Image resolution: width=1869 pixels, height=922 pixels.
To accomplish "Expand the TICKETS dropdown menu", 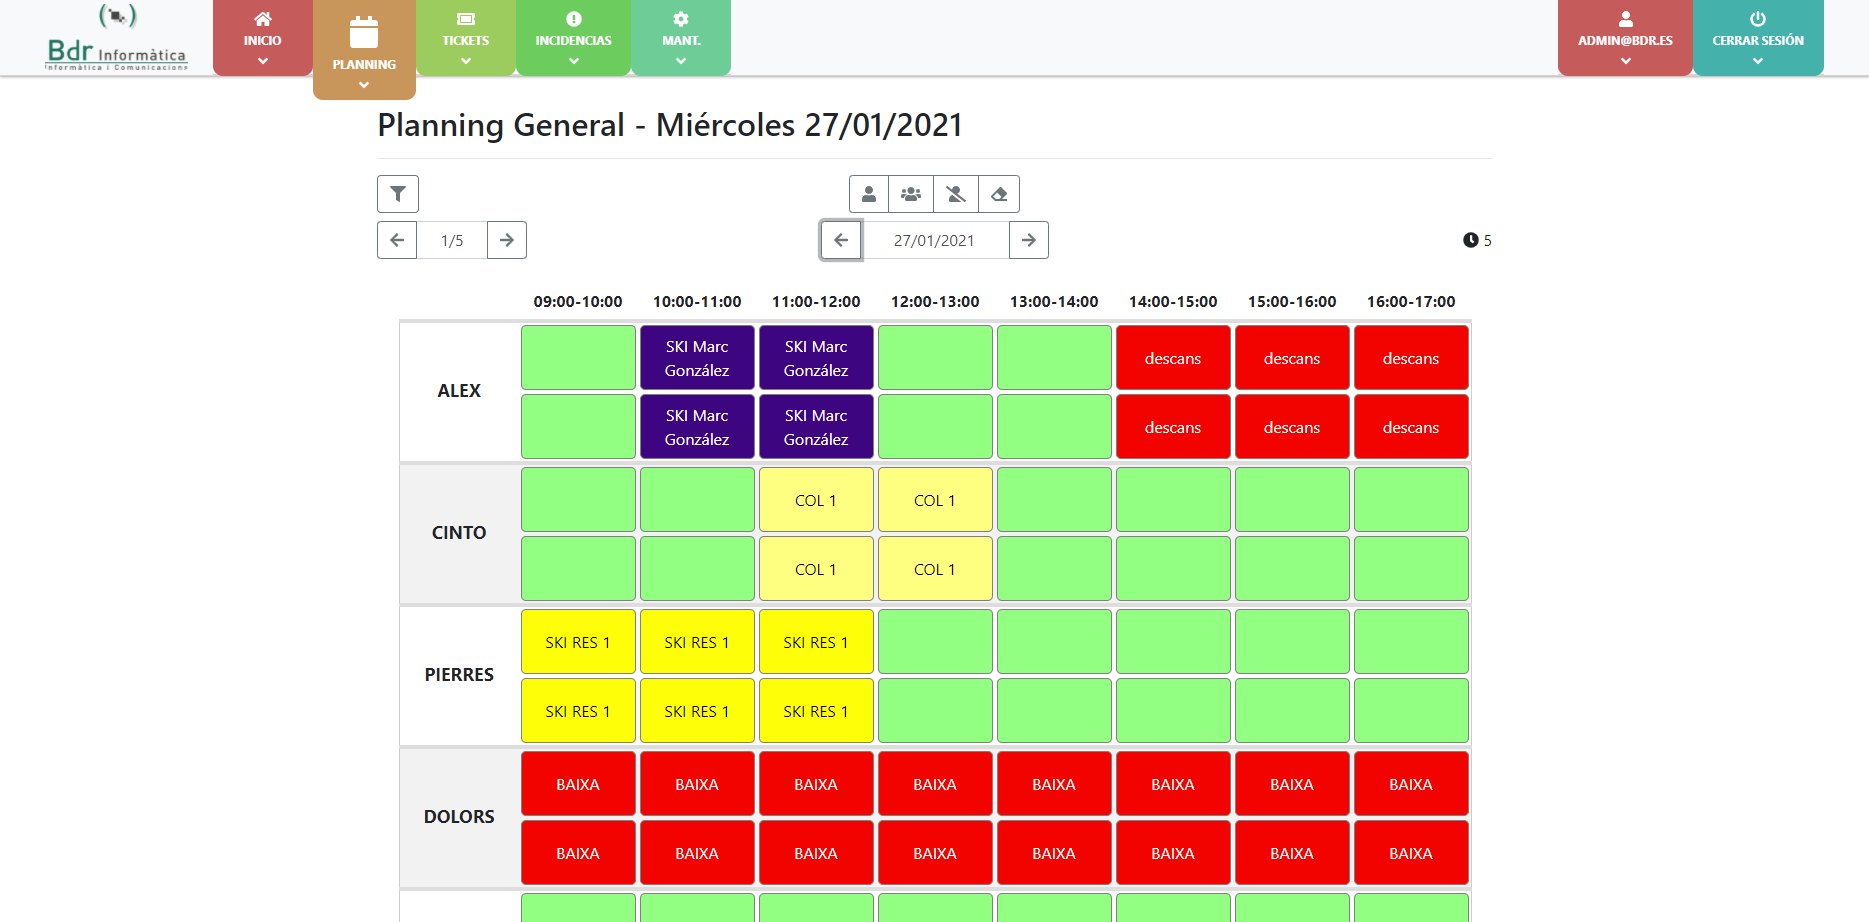I will pyautogui.click(x=465, y=39).
